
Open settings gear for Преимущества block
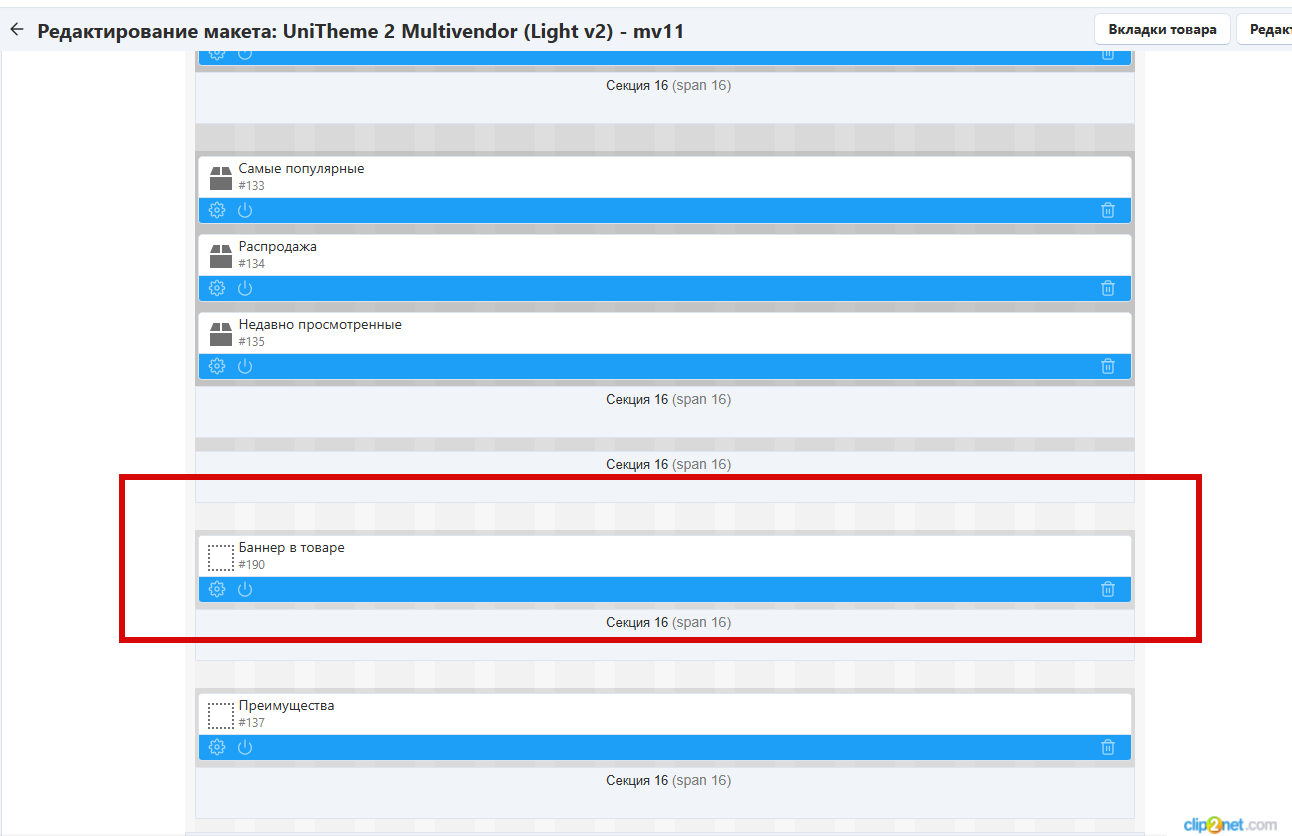(217, 747)
